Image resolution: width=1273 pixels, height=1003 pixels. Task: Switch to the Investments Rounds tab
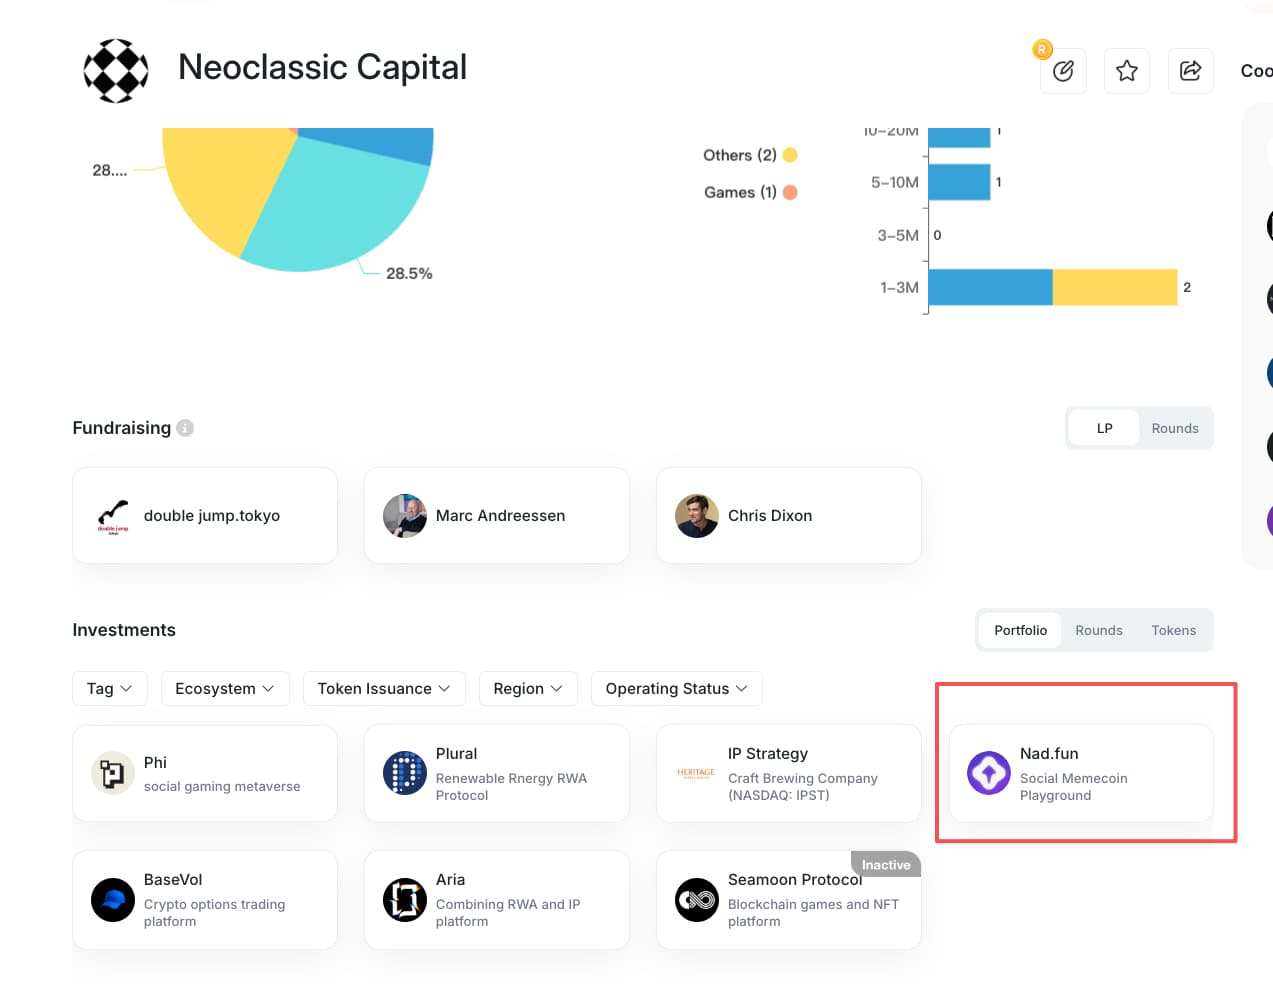(1098, 630)
